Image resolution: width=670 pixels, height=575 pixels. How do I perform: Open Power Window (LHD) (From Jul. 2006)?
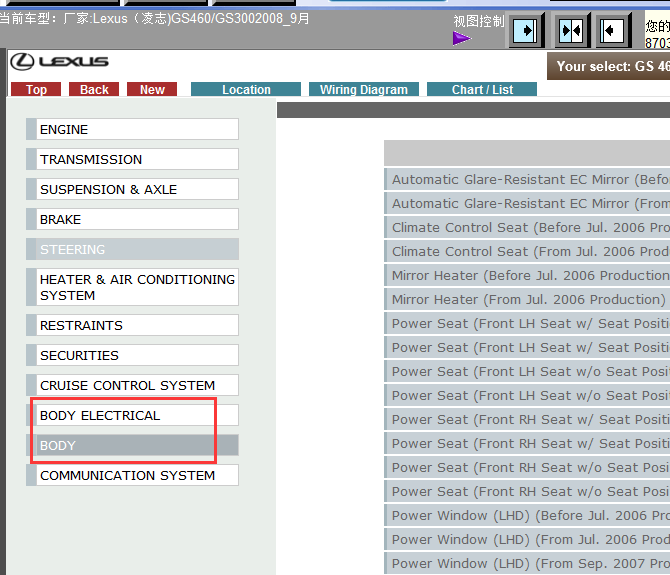[527, 540]
